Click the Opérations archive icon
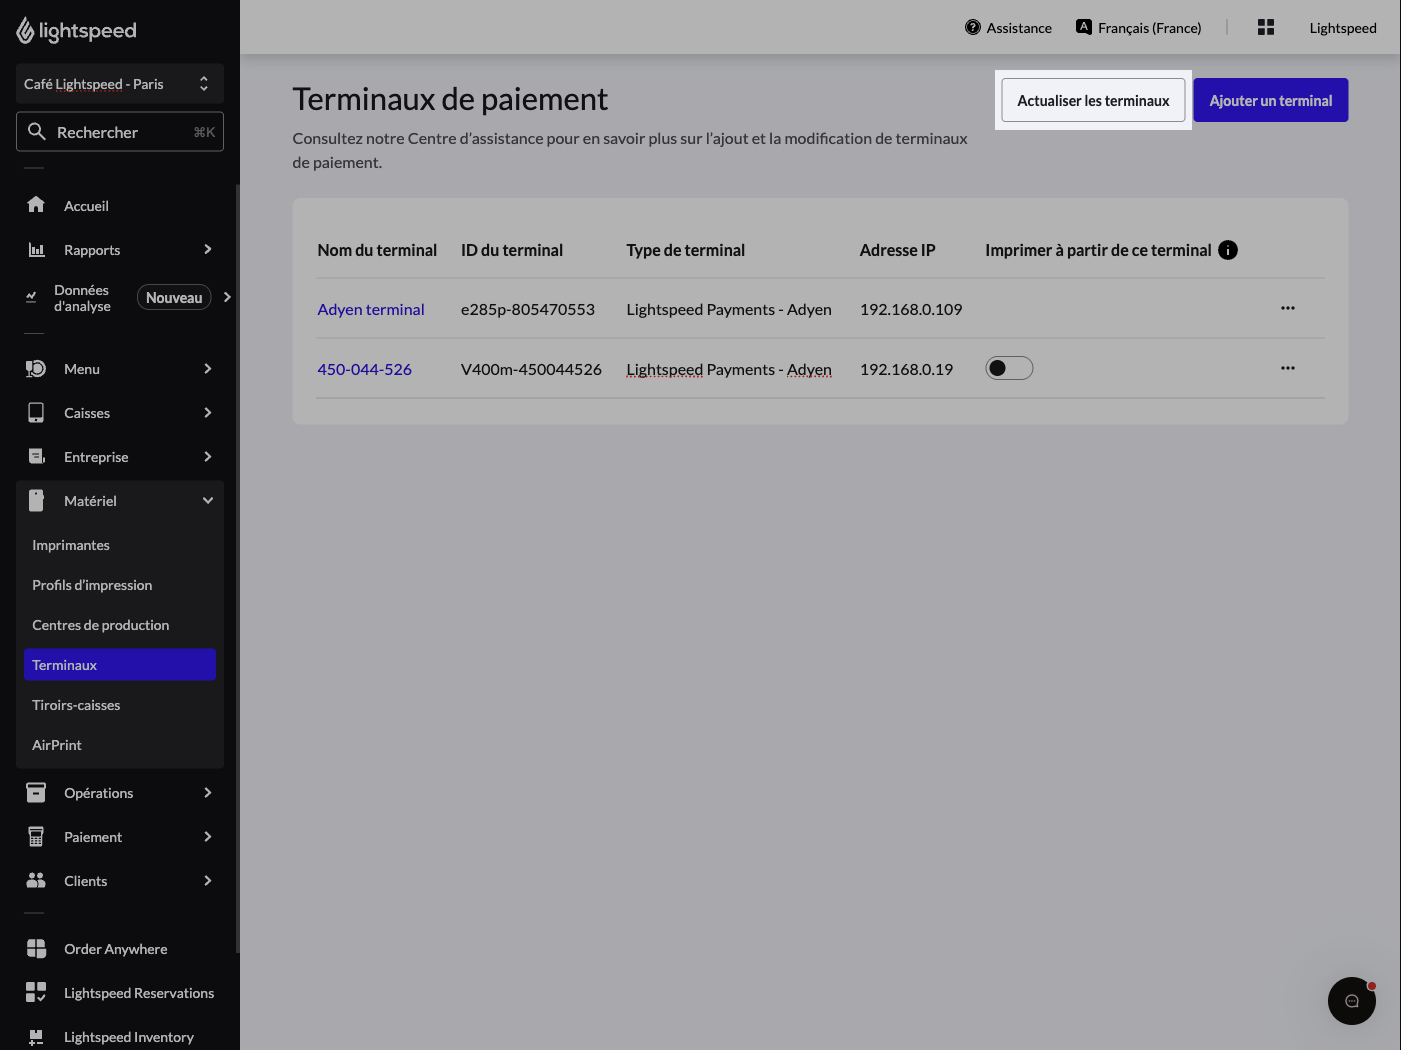 (36, 793)
